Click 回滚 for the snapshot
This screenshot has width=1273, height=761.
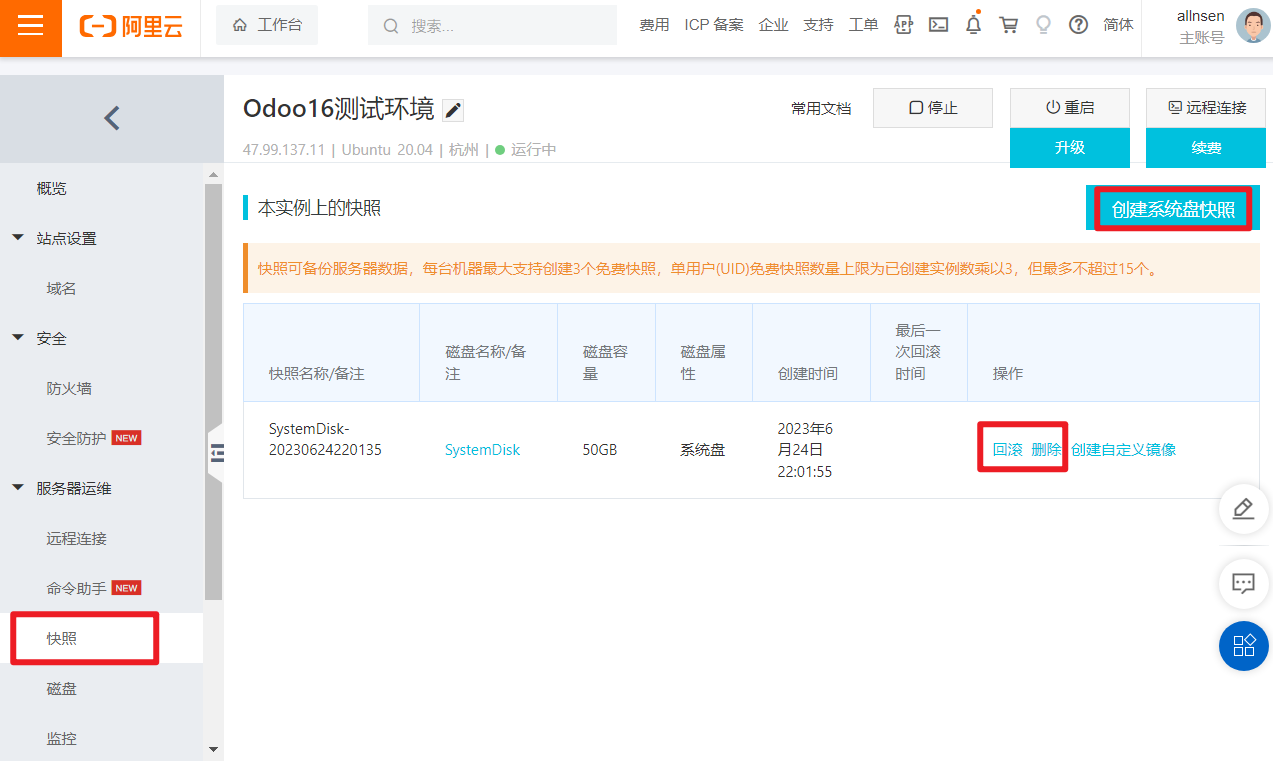(x=1007, y=449)
